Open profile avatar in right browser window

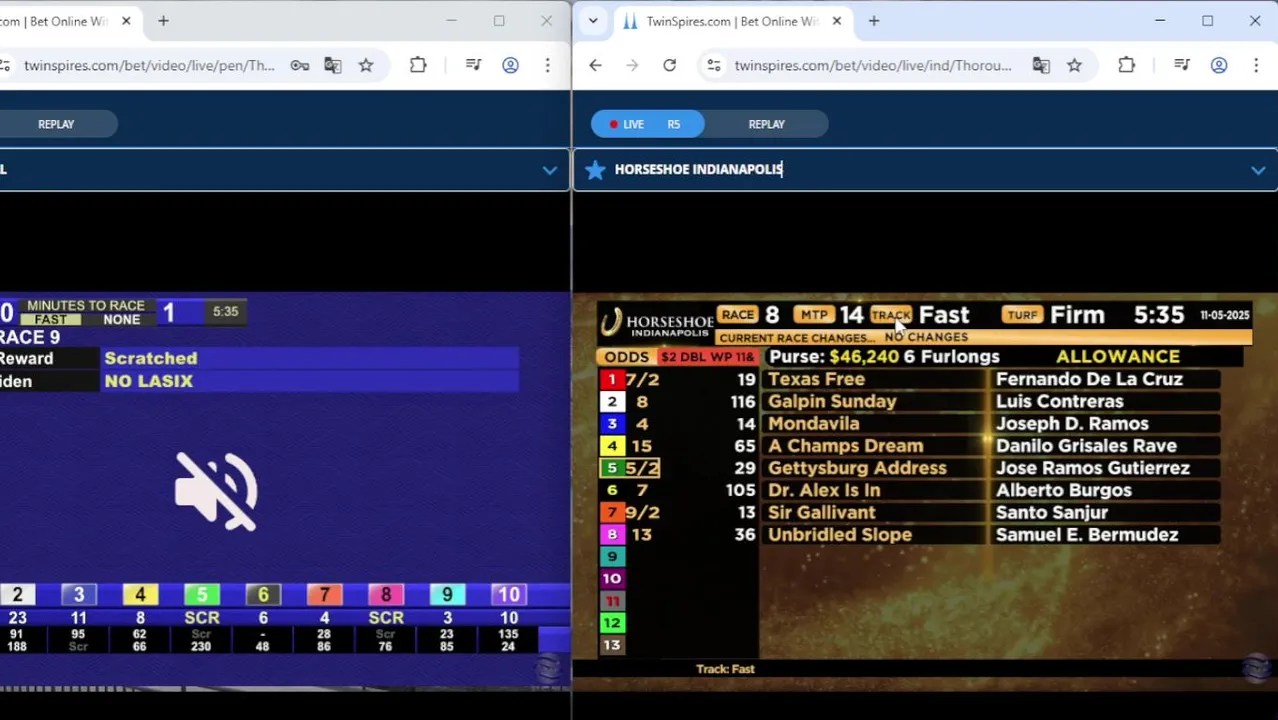[x=1219, y=65]
